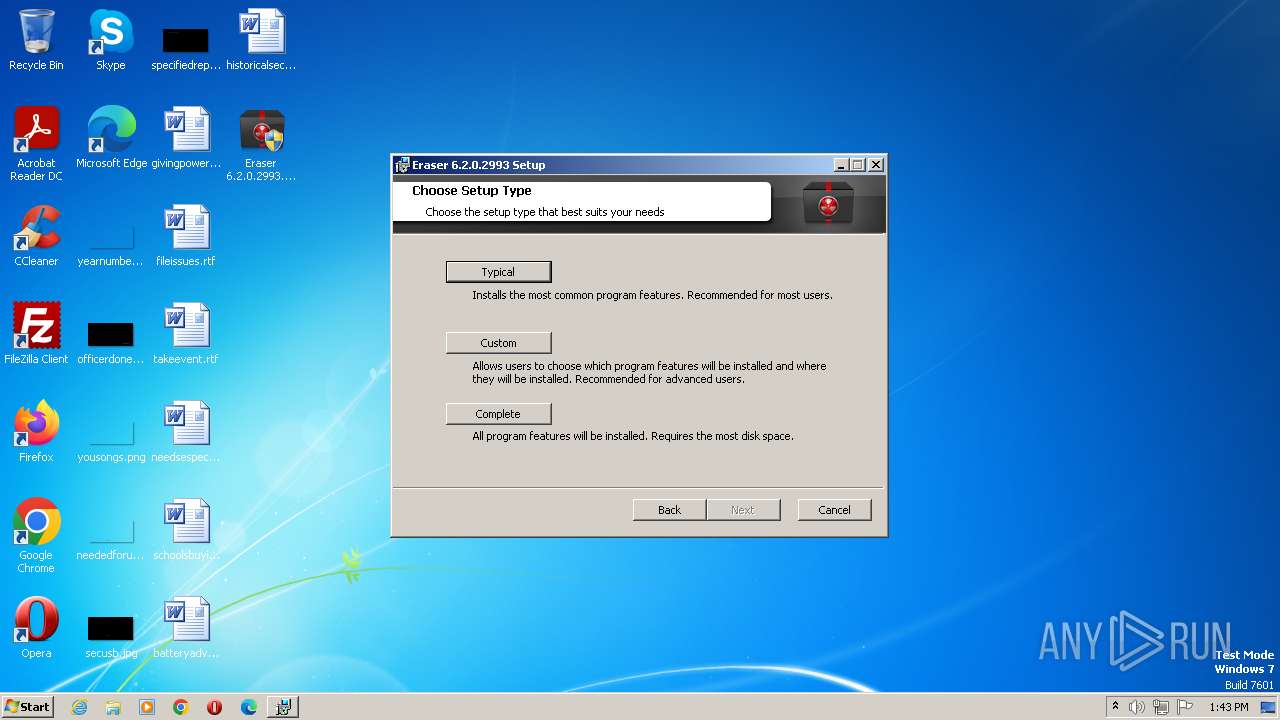Choose the Custom setup type
Screen dimensions: 1280x720
pyautogui.click(x=498, y=343)
